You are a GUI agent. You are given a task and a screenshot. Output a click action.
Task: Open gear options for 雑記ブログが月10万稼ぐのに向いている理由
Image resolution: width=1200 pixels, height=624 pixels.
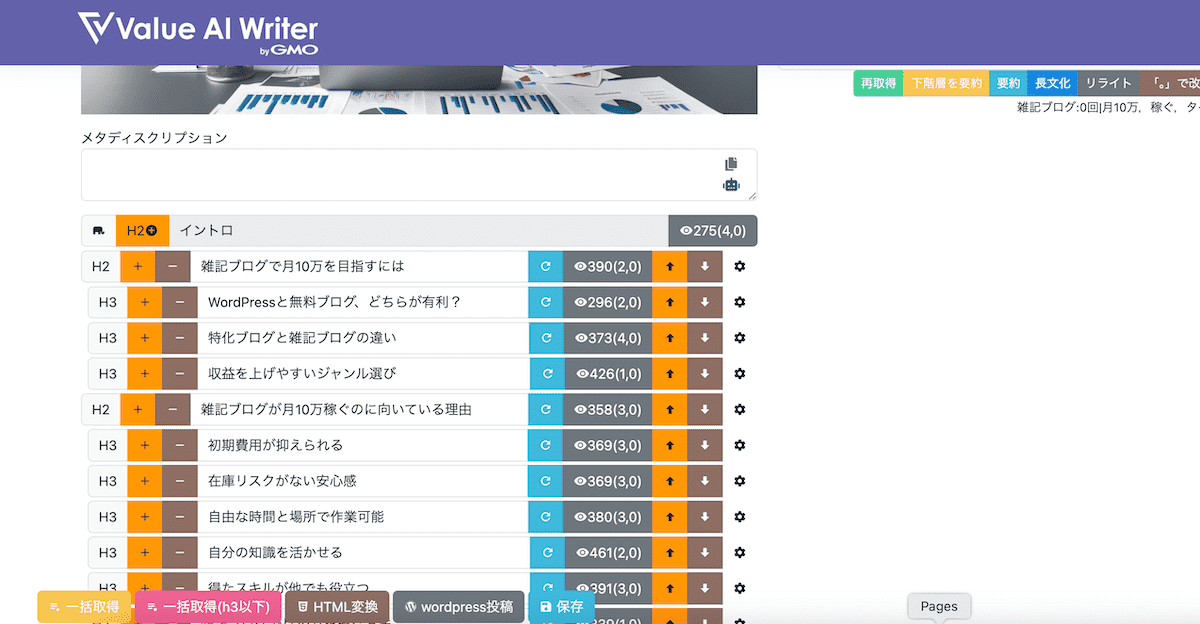click(x=740, y=409)
